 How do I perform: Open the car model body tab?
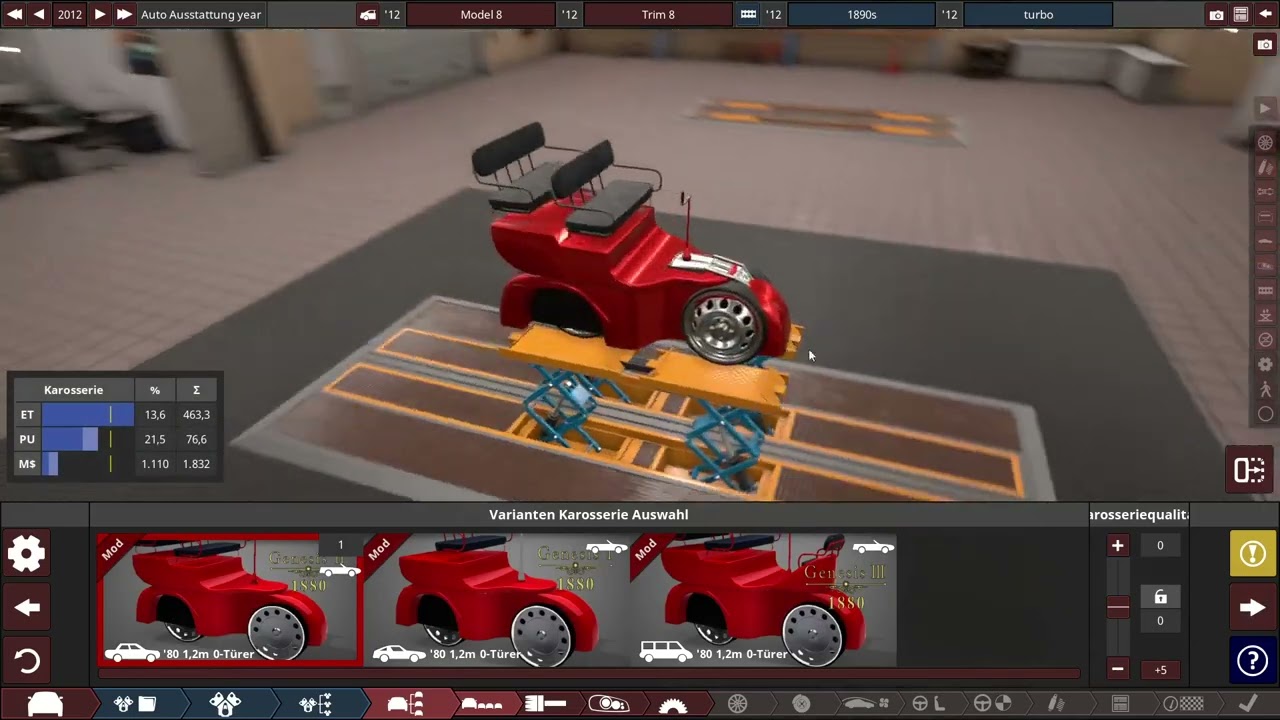(x=405, y=704)
